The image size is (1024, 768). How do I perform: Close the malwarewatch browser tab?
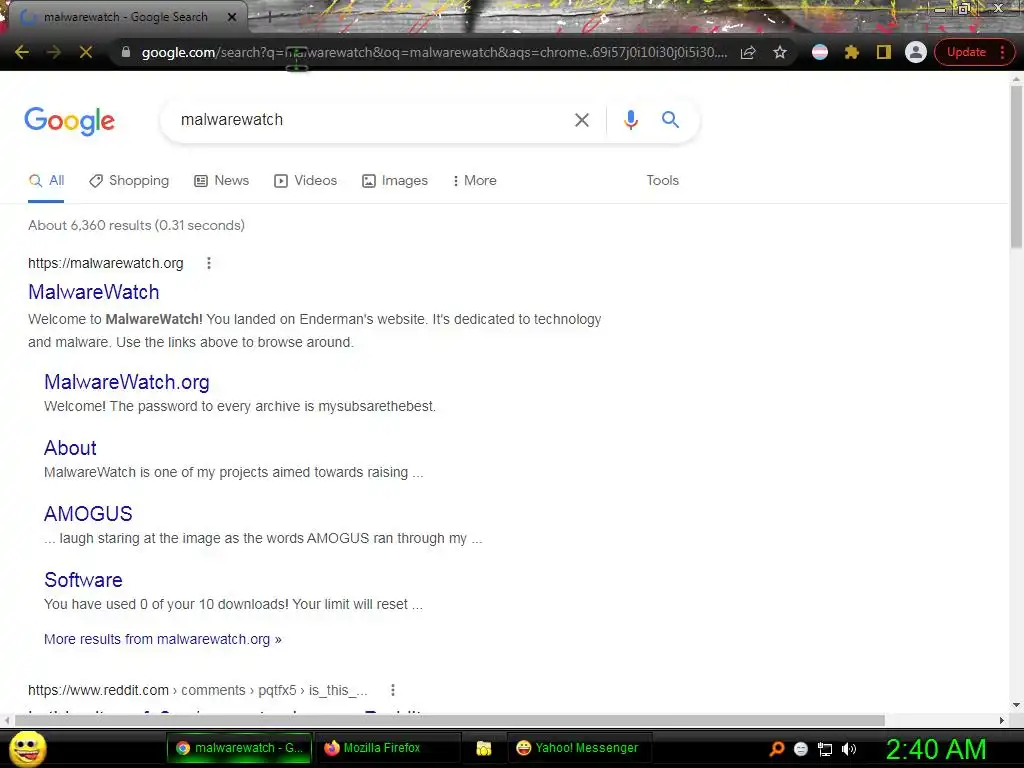(x=232, y=17)
